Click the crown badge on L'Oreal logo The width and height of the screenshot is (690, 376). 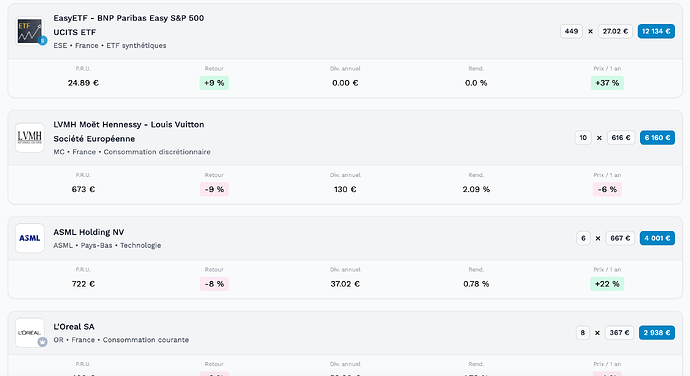[x=42, y=342]
